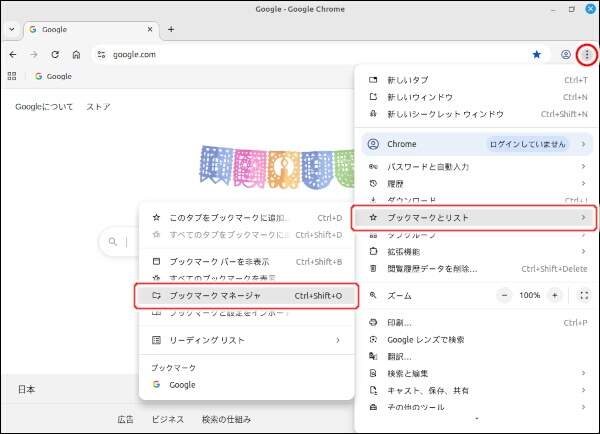Select the Google tab
The width and height of the screenshot is (600, 434).
point(91,29)
